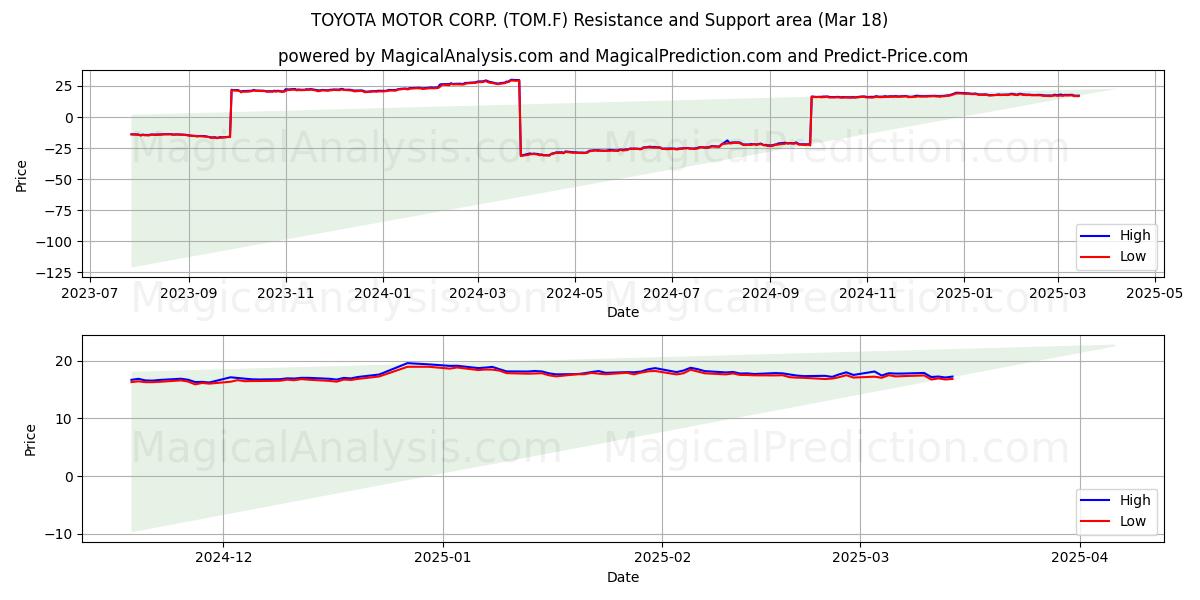
Task: Click the 'High' legend entry in top chart
Action: coord(1135,236)
